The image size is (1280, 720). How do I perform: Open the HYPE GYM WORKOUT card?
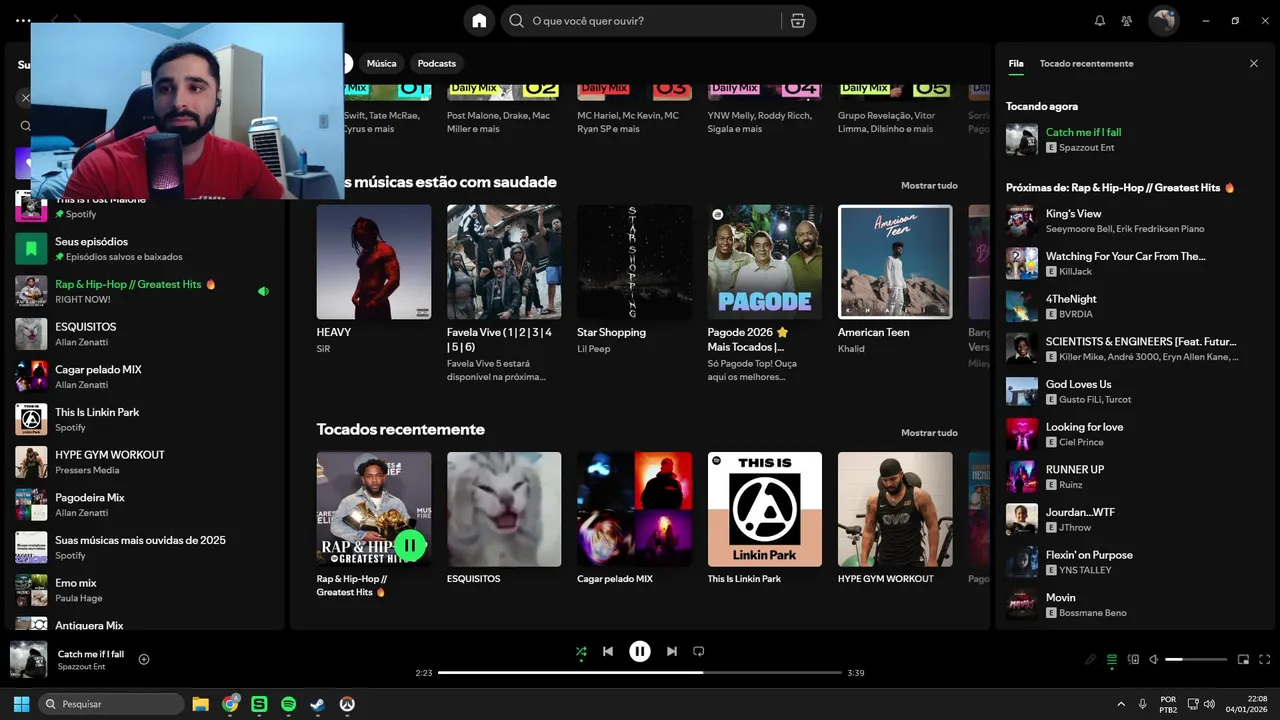895,520
